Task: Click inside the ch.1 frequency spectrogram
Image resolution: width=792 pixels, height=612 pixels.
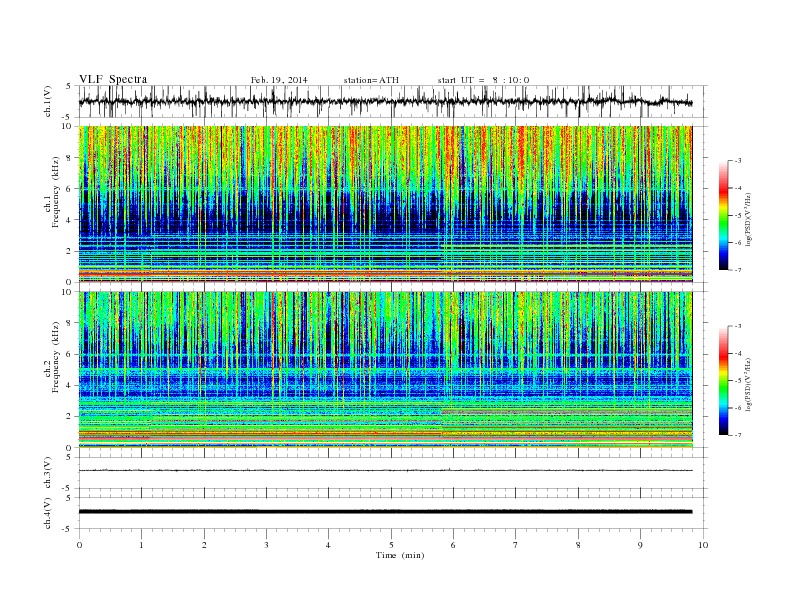Action: 385,204
